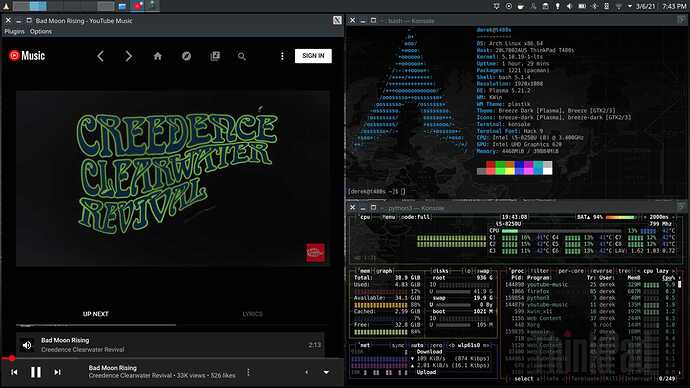The height and width of the screenshot is (388, 690).
Task: Go forward in YouTube Music
Action: 128,56
